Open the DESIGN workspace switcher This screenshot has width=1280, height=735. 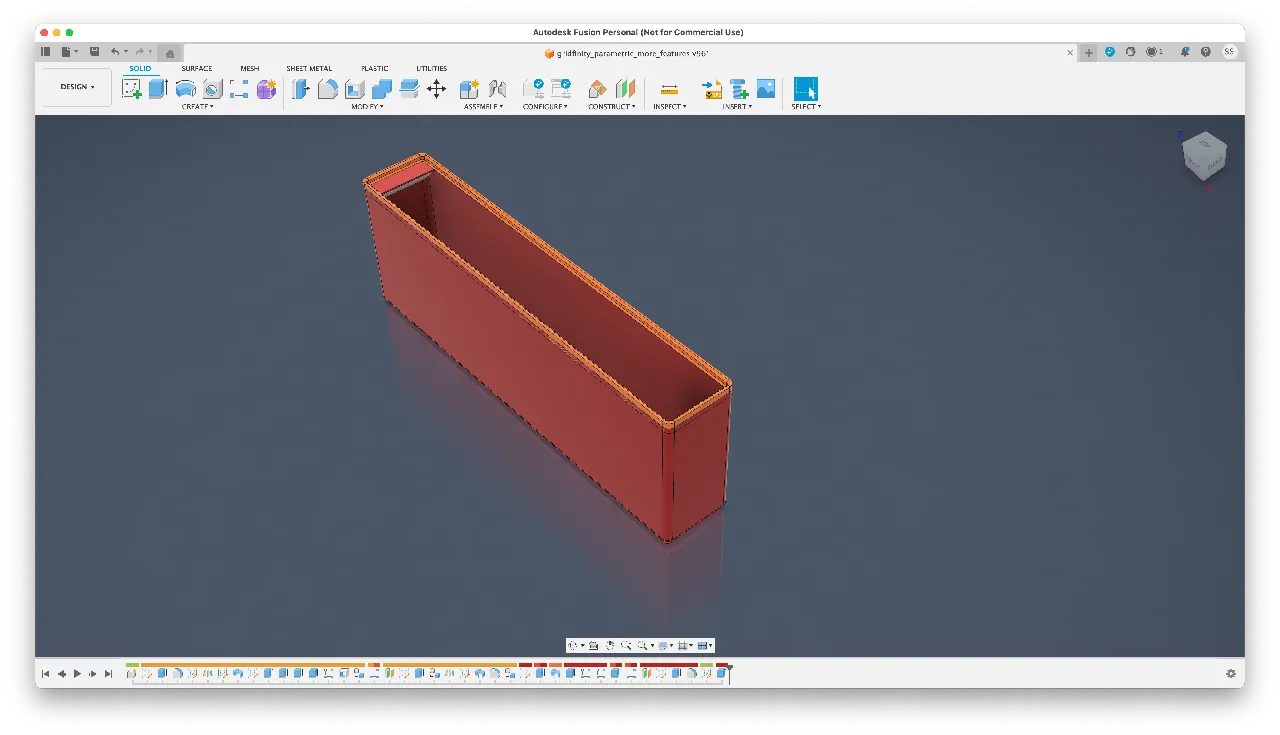[75, 87]
